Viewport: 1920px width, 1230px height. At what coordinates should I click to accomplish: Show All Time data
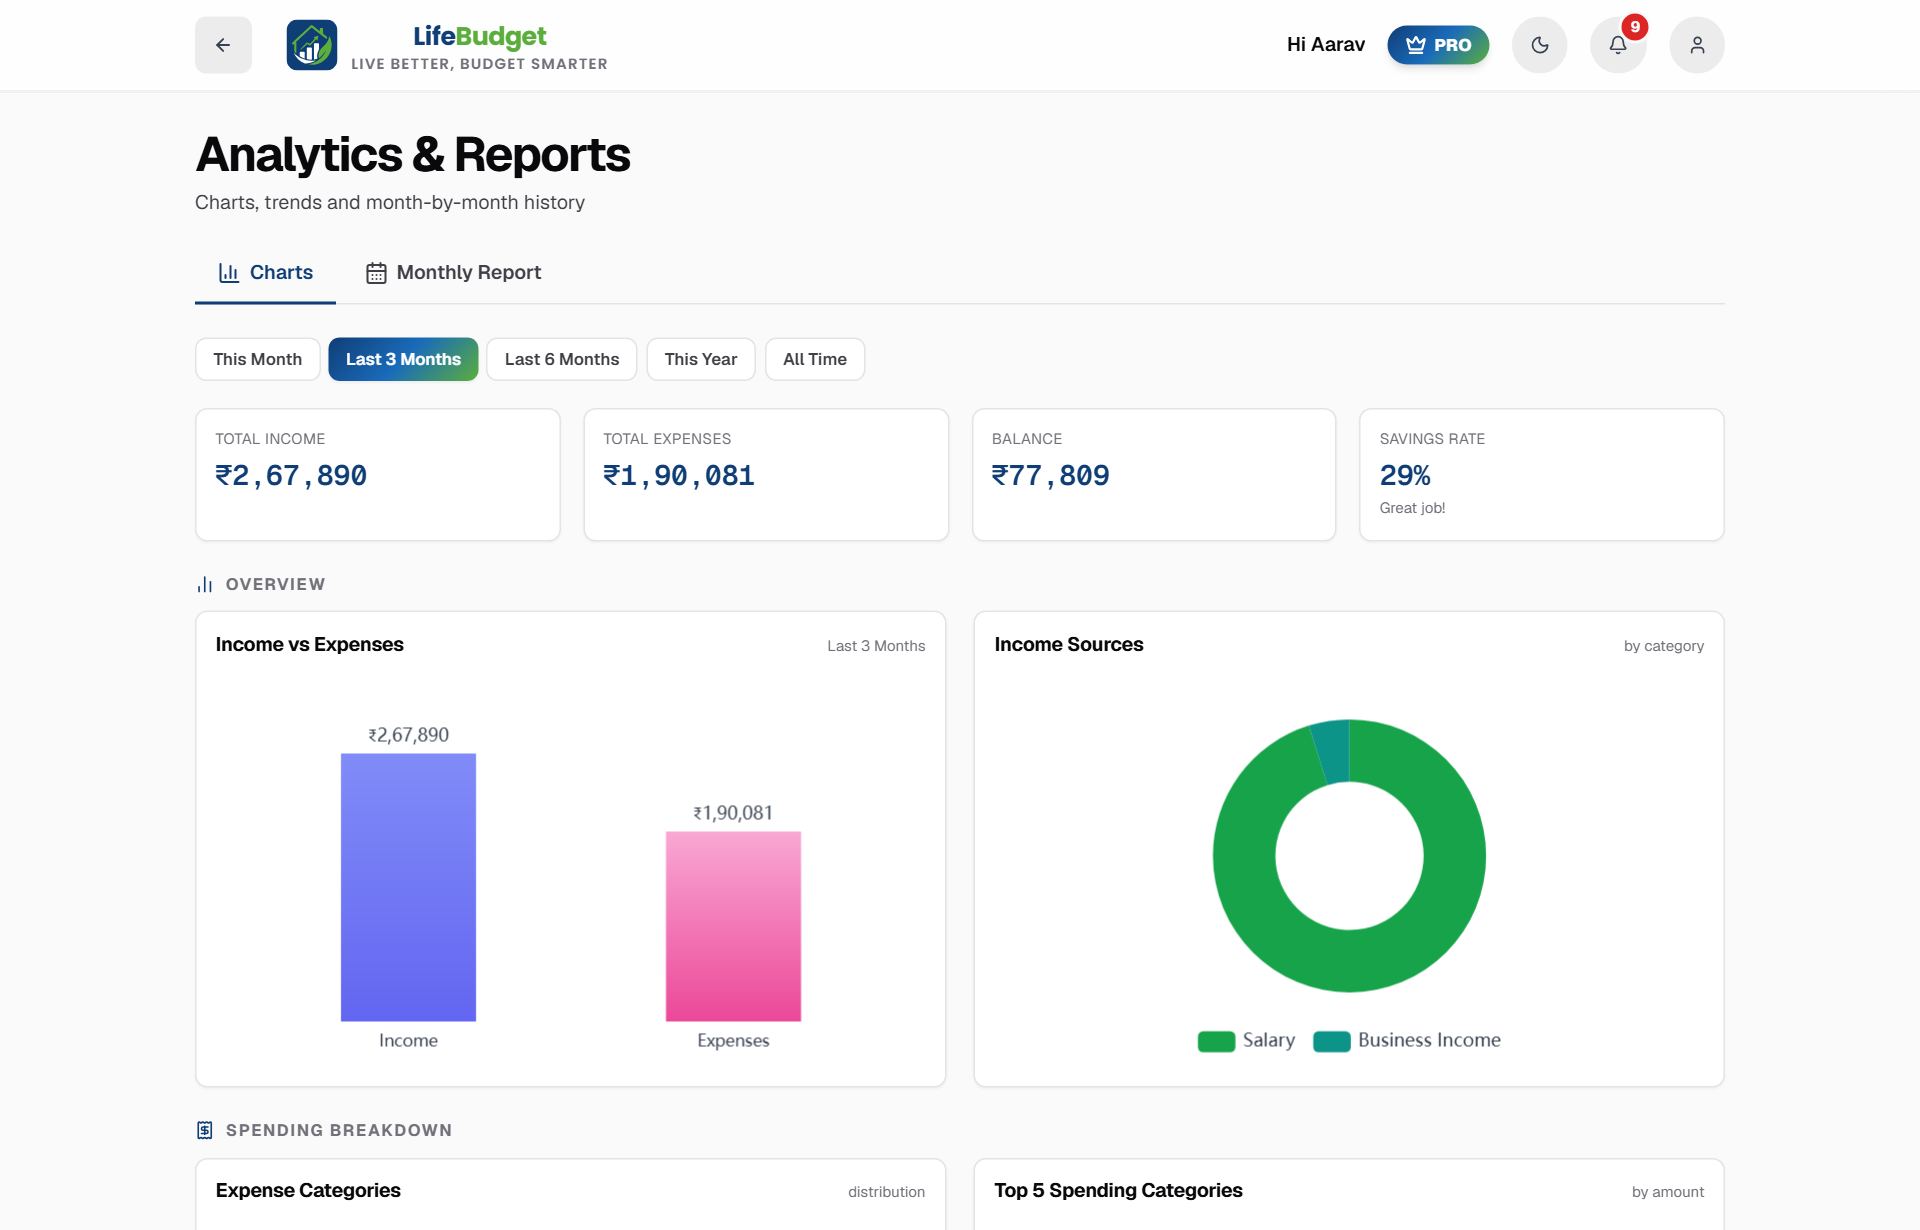(815, 359)
